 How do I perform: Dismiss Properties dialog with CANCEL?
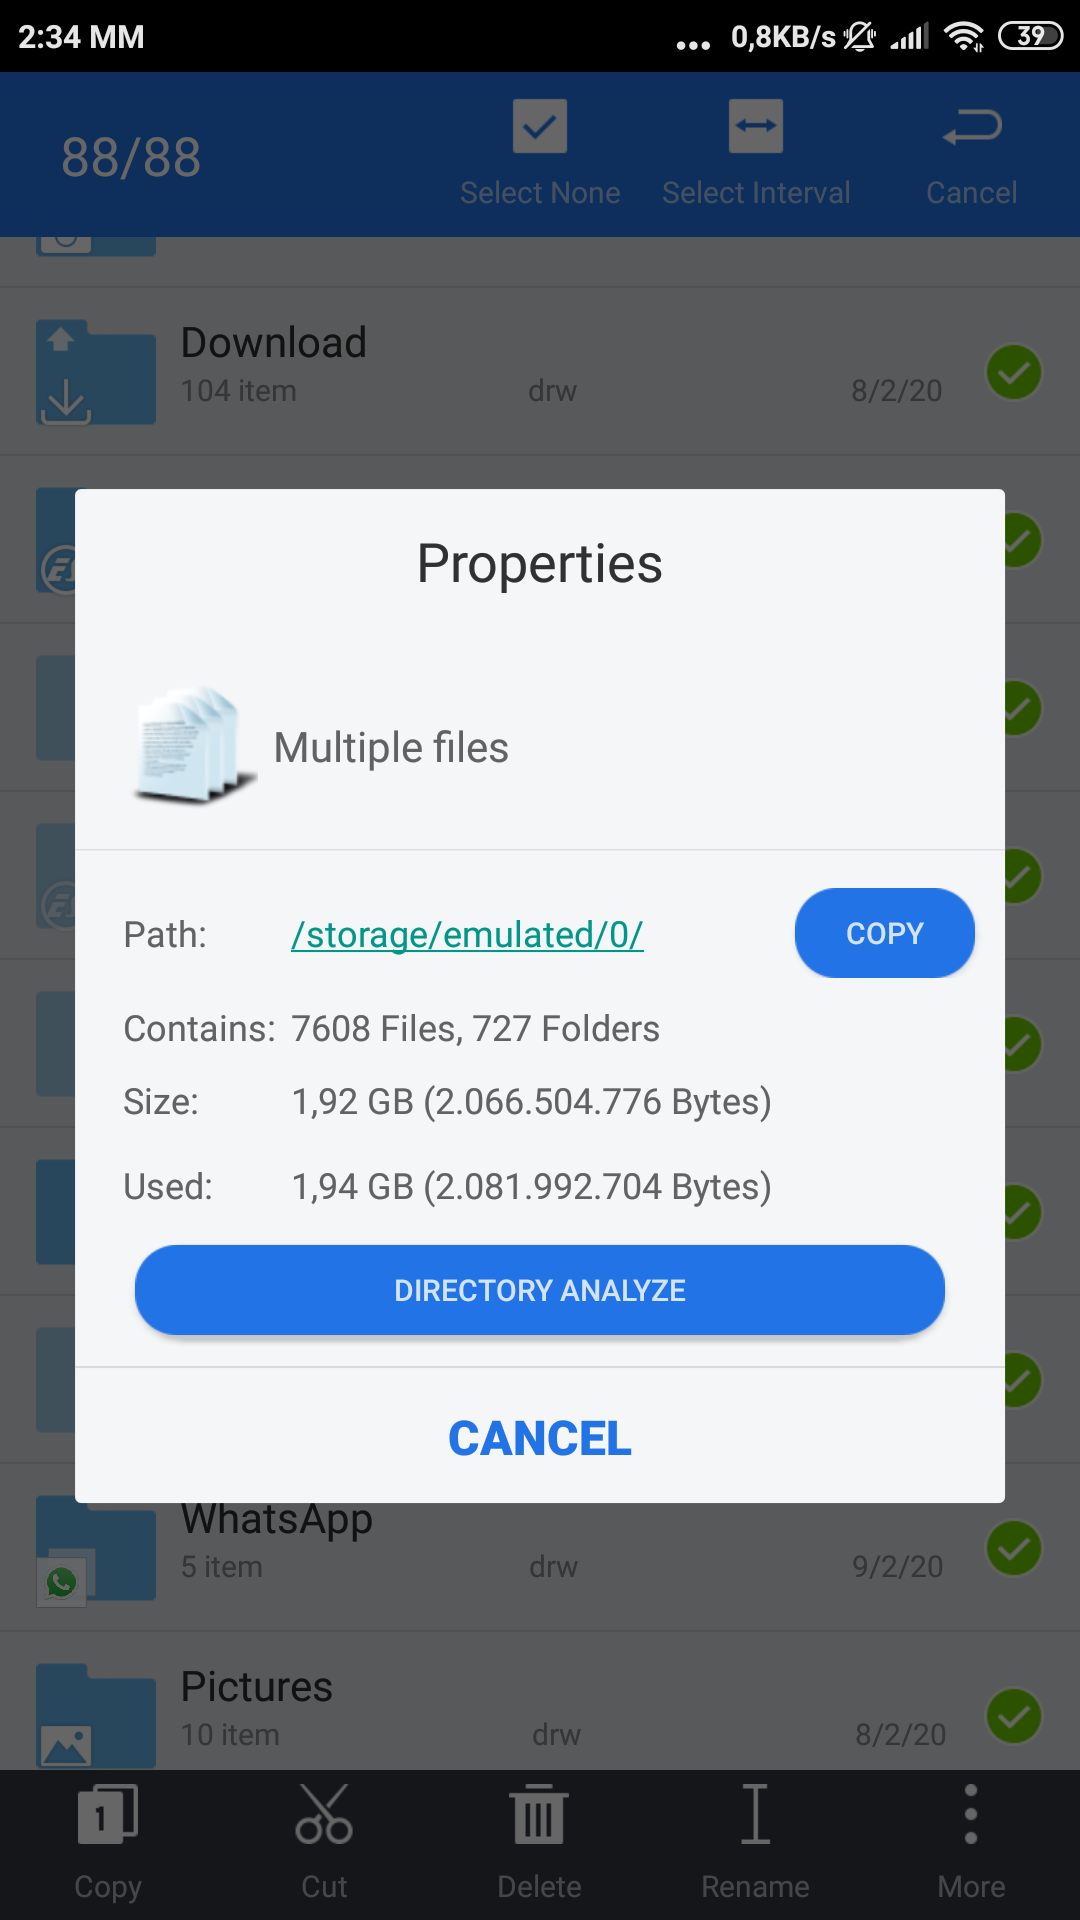(540, 1439)
